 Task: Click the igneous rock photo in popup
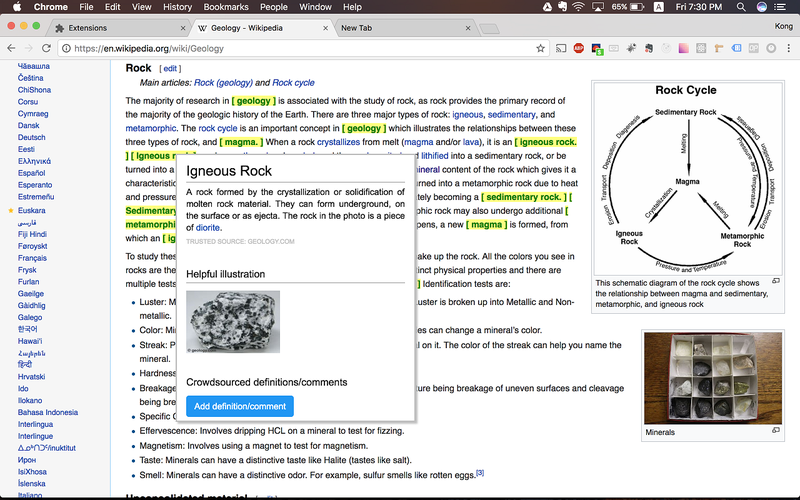coord(233,323)
